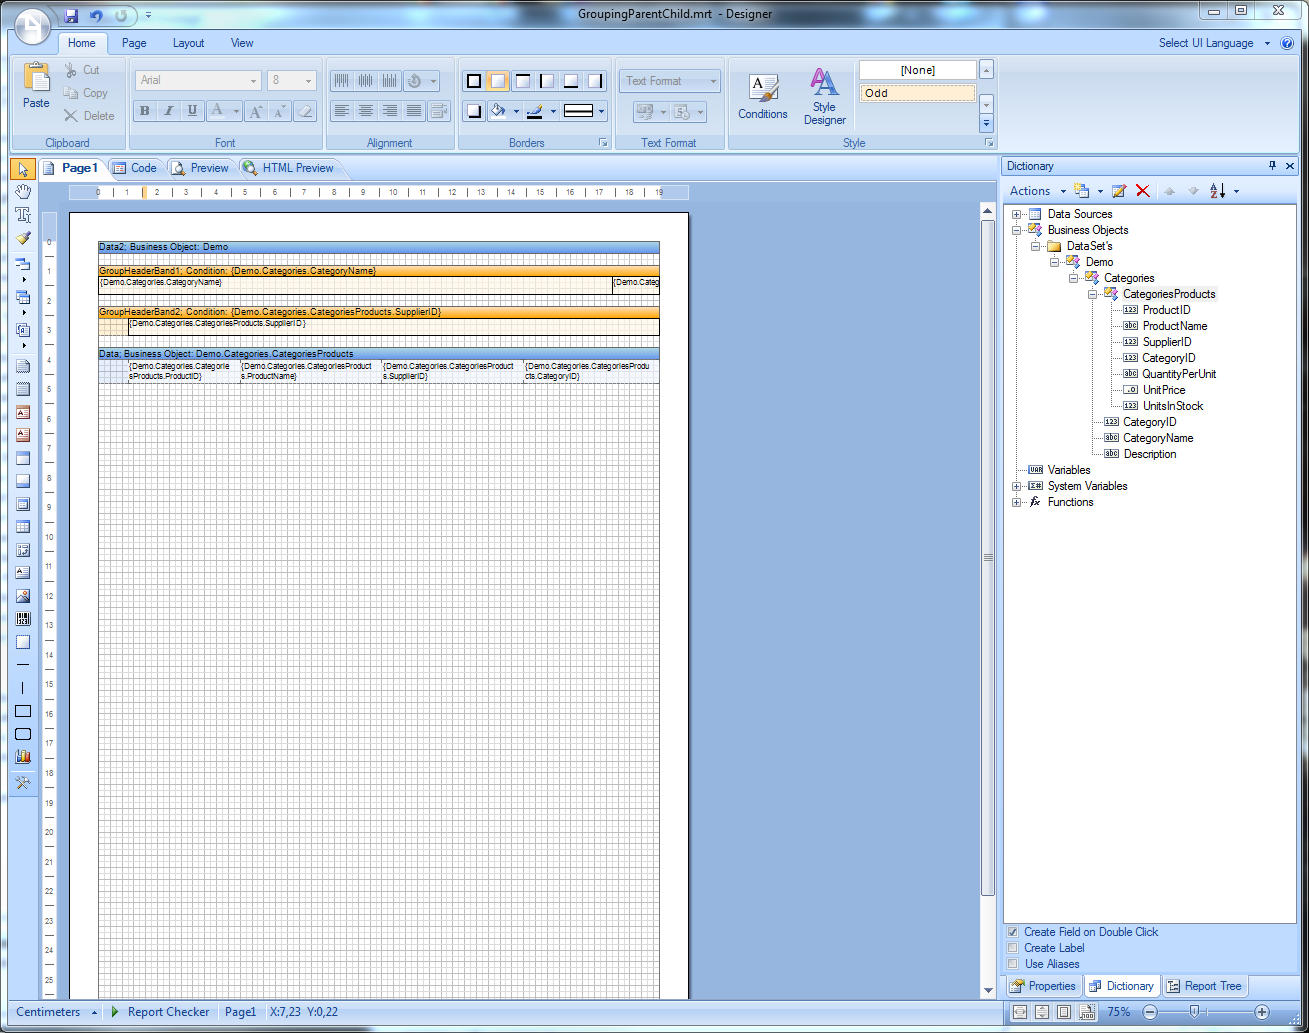
Task: Save report using quick access floppy icon
Action: (x=71, y=15)
